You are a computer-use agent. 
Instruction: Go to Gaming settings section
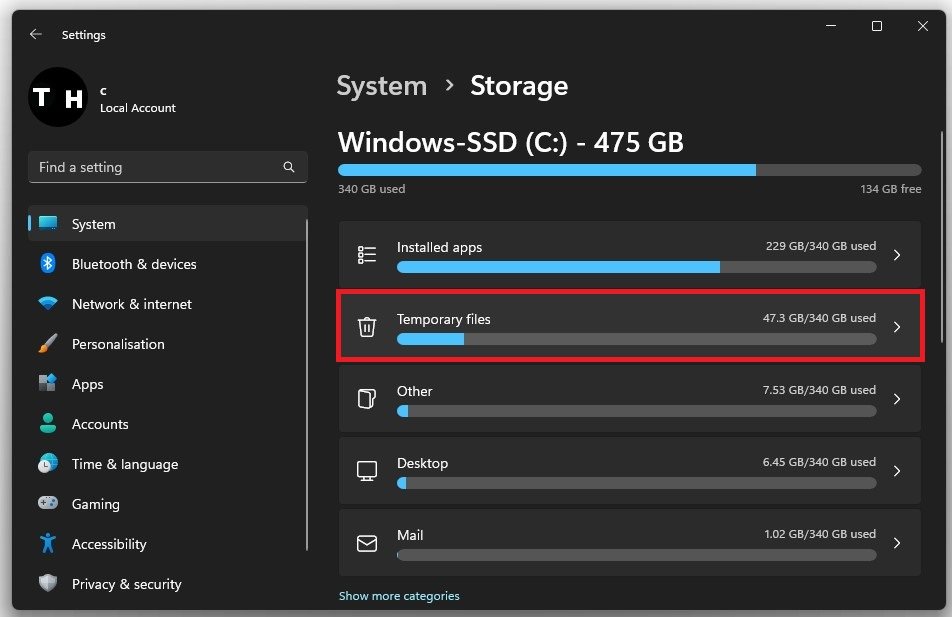click(95, 504)
